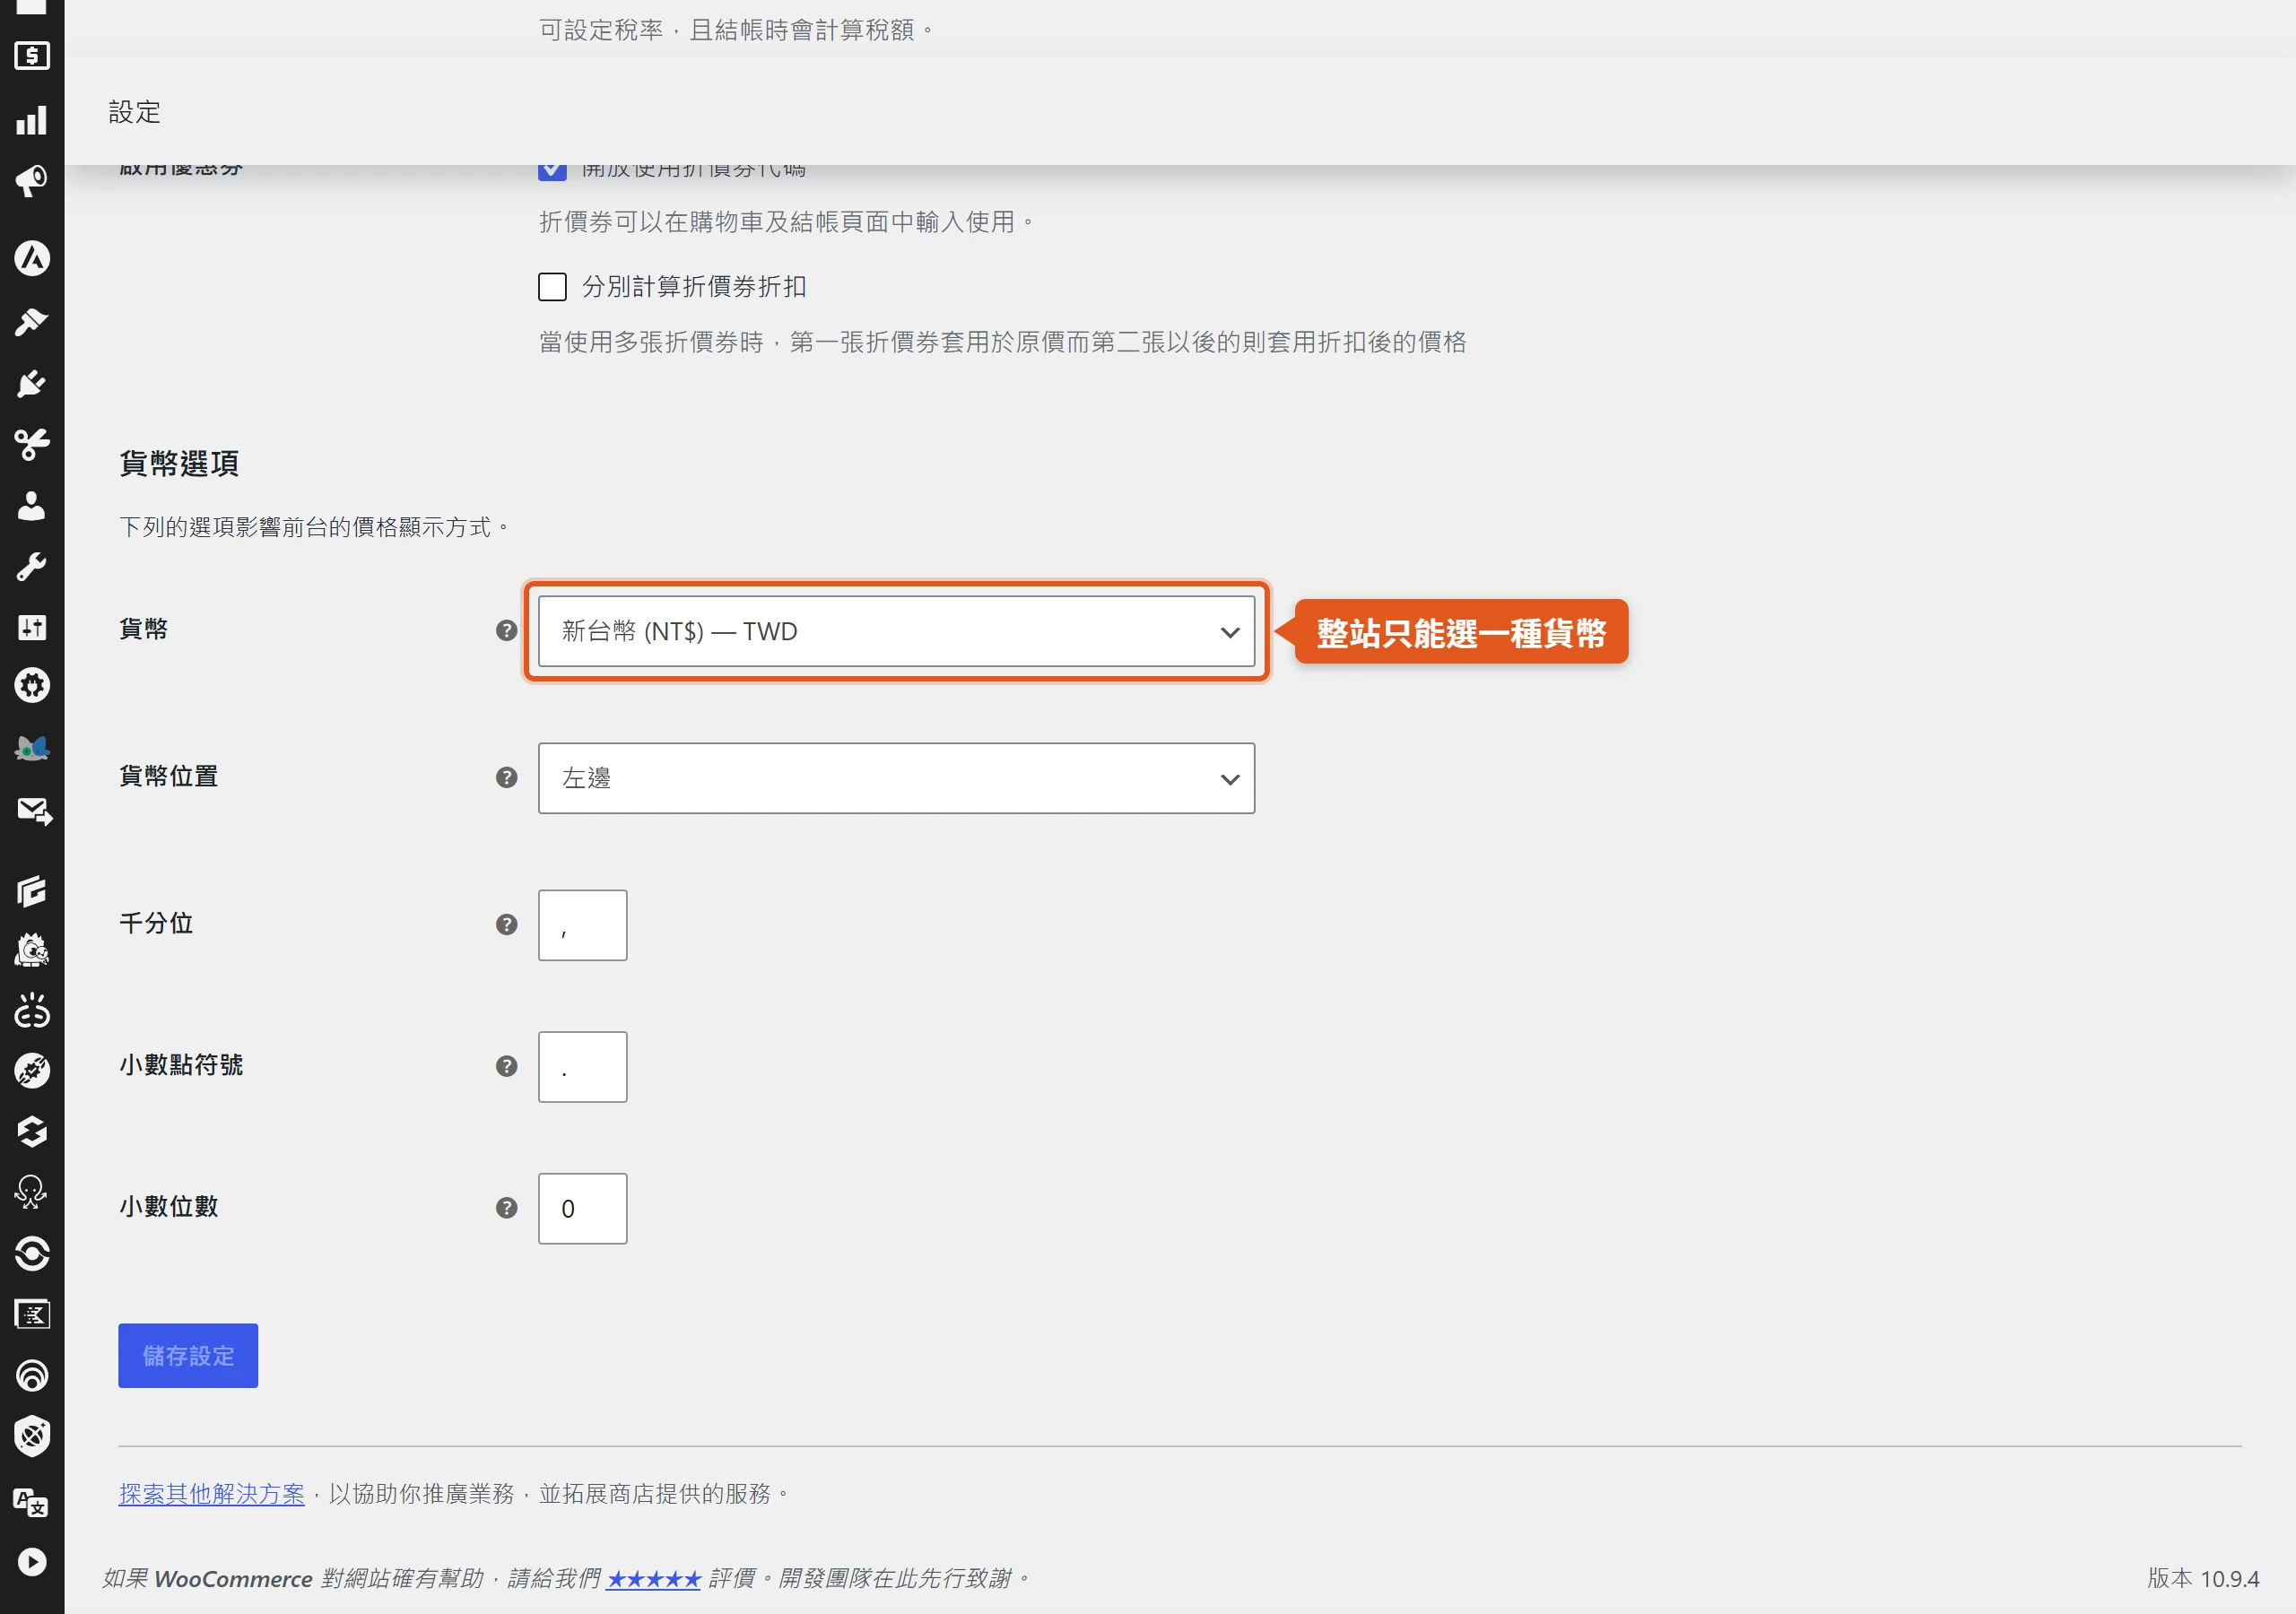Open the Plugins plug icon
The height and width of the screenshot is (1614, 2296).
point(32,384)
